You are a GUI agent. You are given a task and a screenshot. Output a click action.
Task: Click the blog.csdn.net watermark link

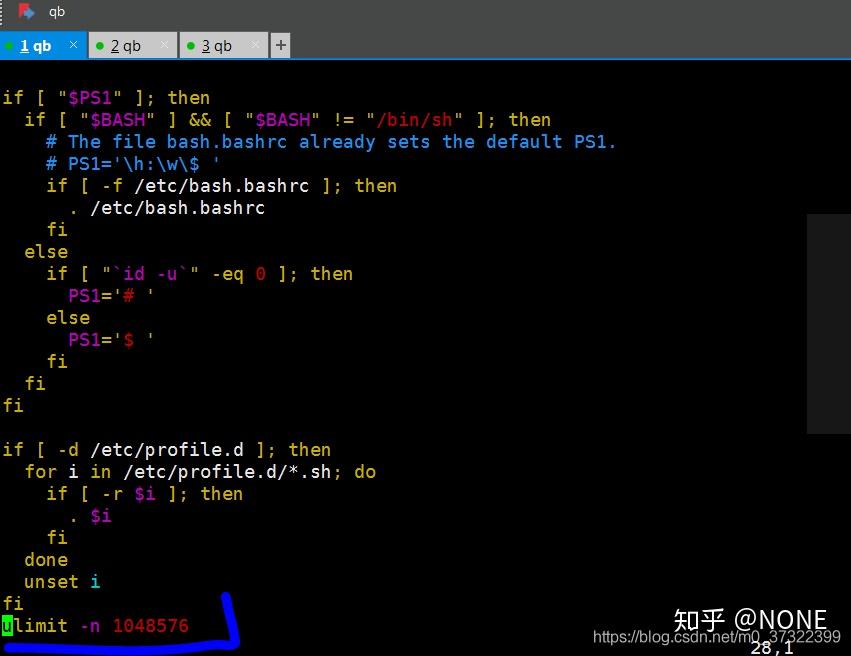tap(716, 636)
